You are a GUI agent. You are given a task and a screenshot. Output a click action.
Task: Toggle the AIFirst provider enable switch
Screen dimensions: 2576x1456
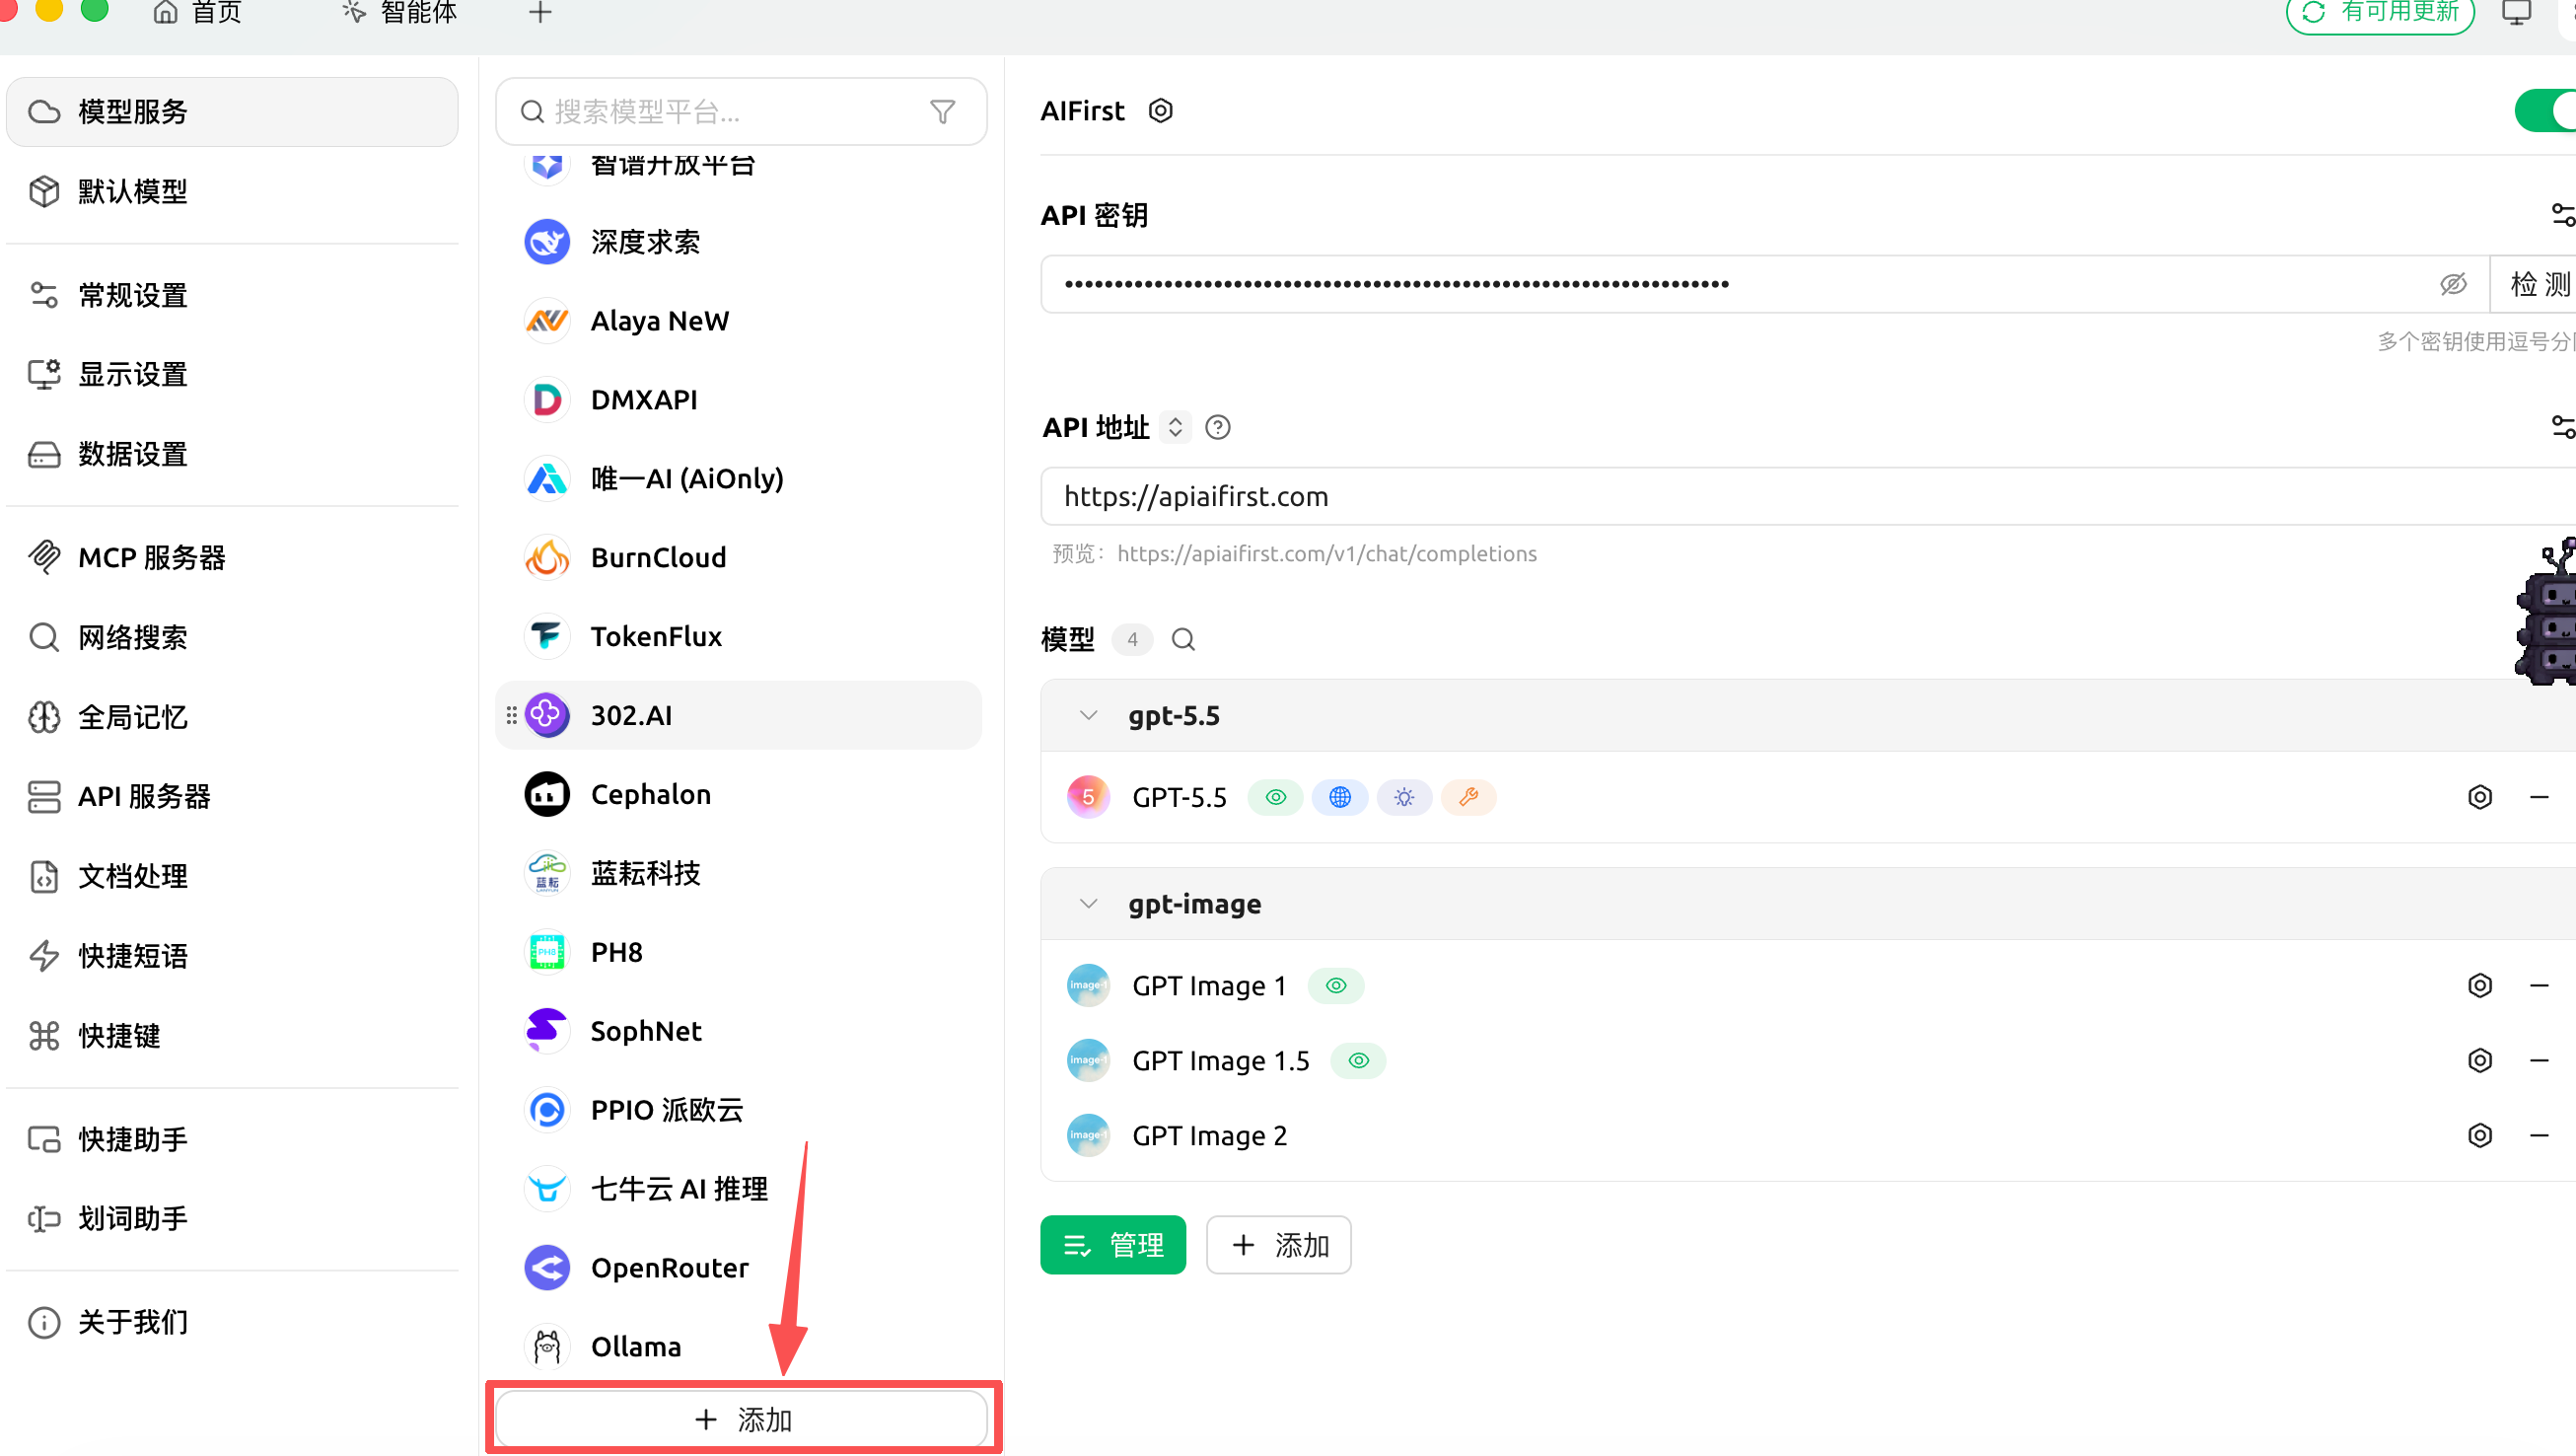coord(2546,111)
